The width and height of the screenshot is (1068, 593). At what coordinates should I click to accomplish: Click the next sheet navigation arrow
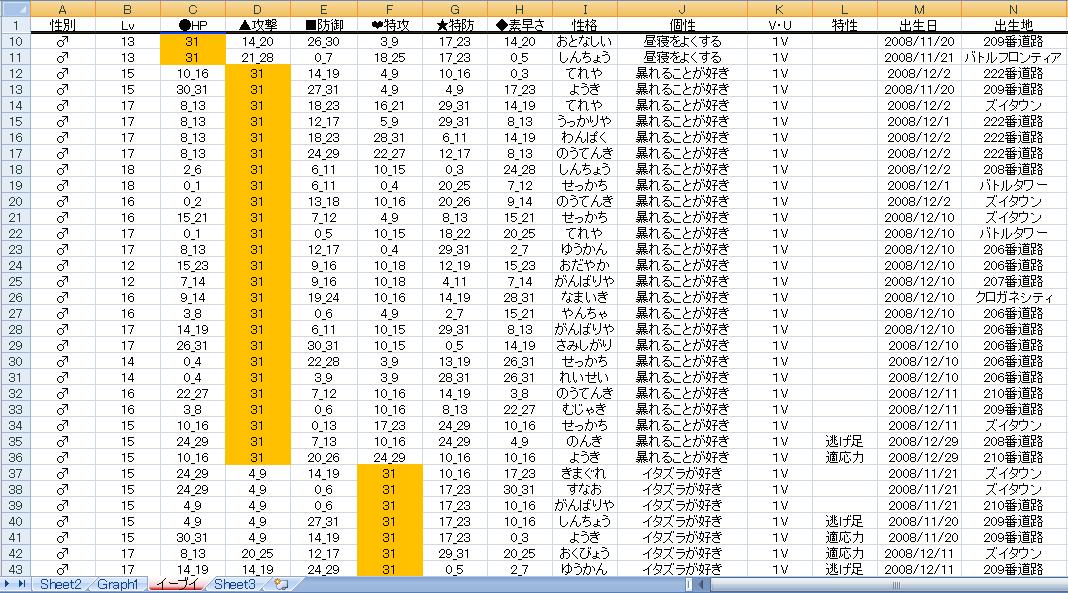(8, 584)
